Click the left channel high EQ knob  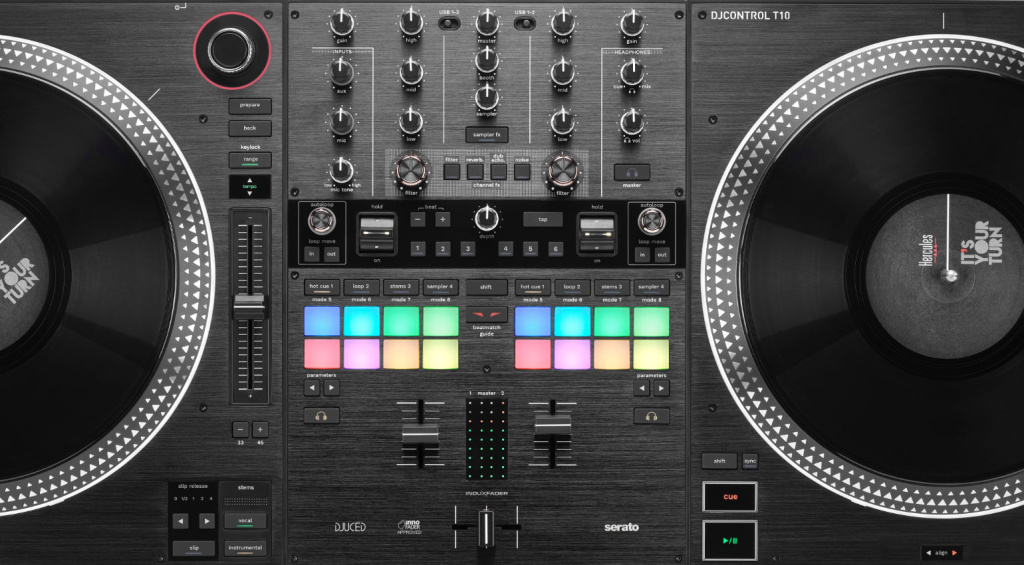point(411,24)
